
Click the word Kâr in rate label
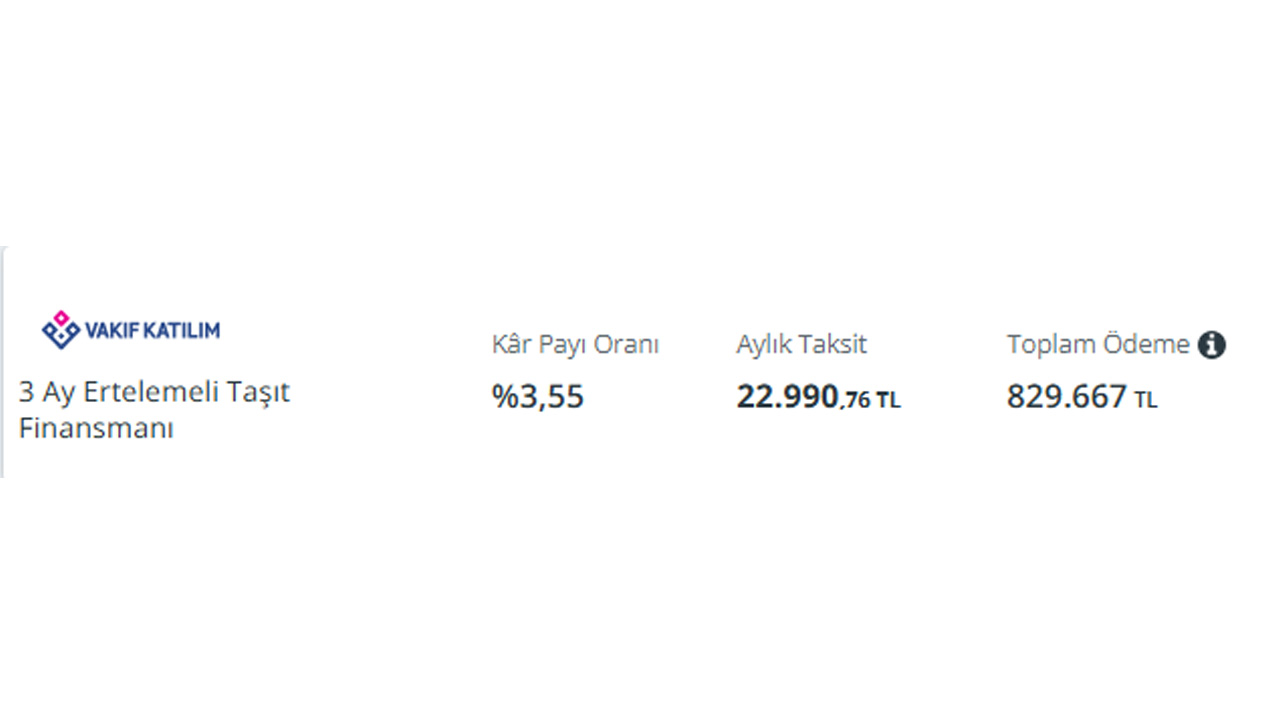pos(511,345)
